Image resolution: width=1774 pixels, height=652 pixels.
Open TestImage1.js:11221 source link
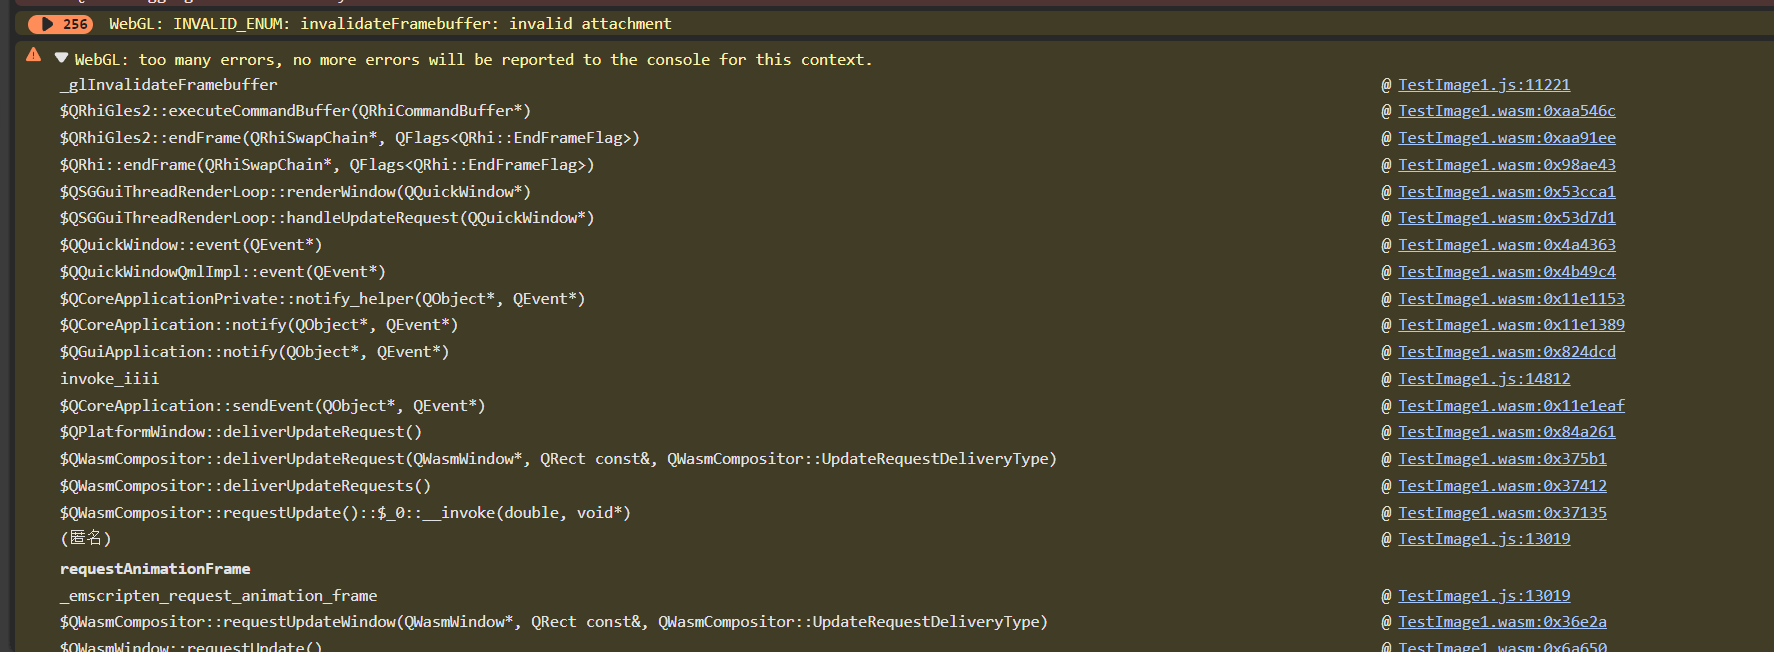click(x=1484, y=85)
